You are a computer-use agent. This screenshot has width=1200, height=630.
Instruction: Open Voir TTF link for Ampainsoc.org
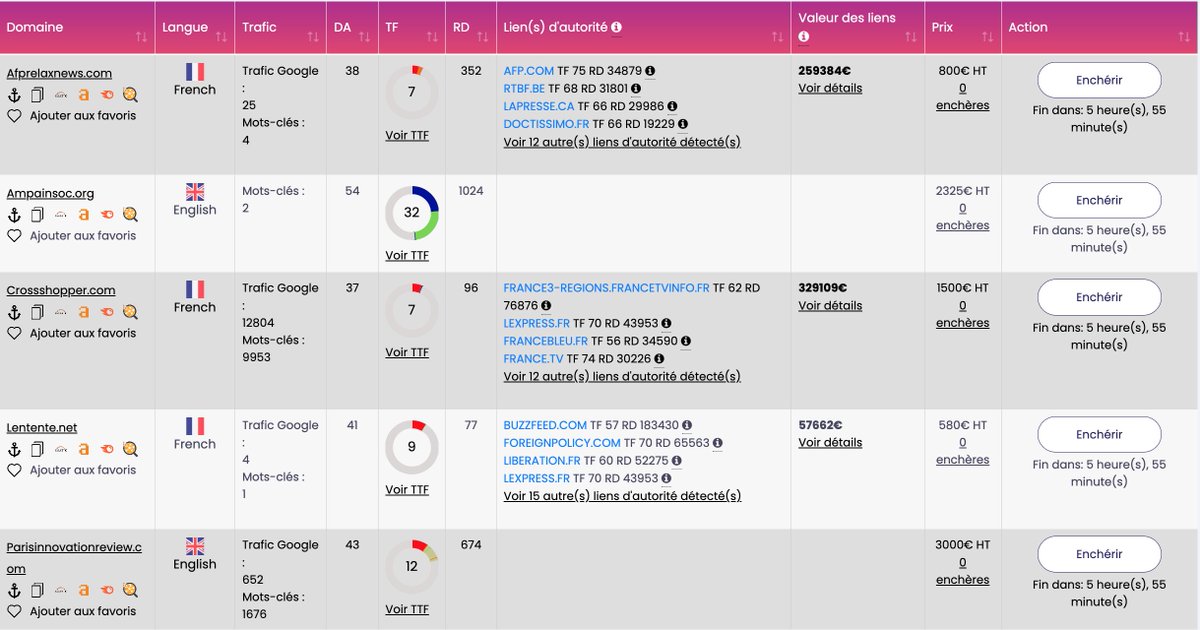(407, 255)
